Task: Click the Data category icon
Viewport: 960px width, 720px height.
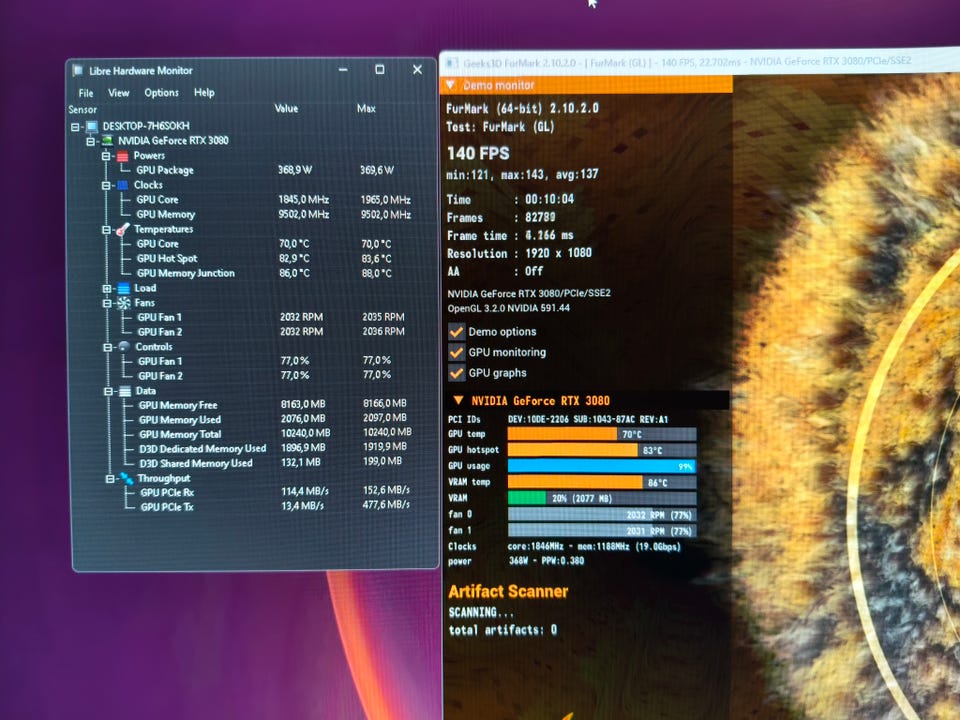Action: tap(125, 391)
